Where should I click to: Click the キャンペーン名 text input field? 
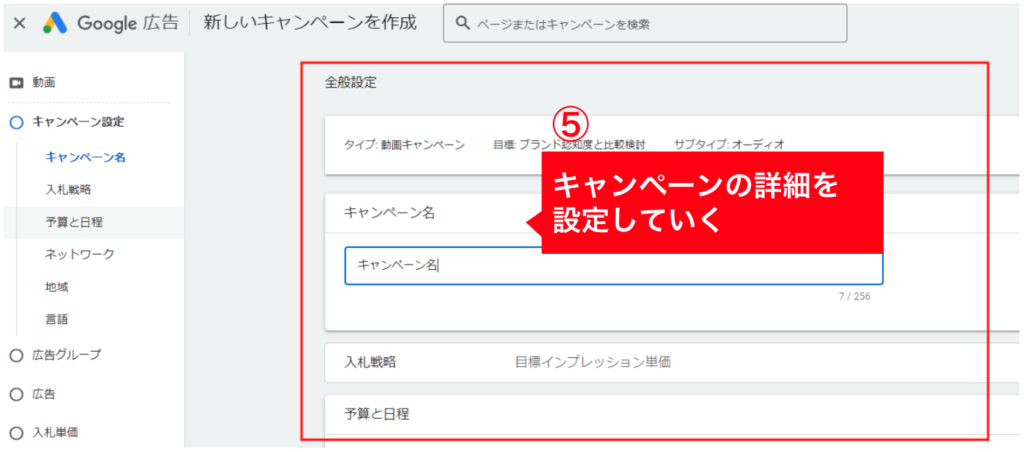tap(612, 266)
